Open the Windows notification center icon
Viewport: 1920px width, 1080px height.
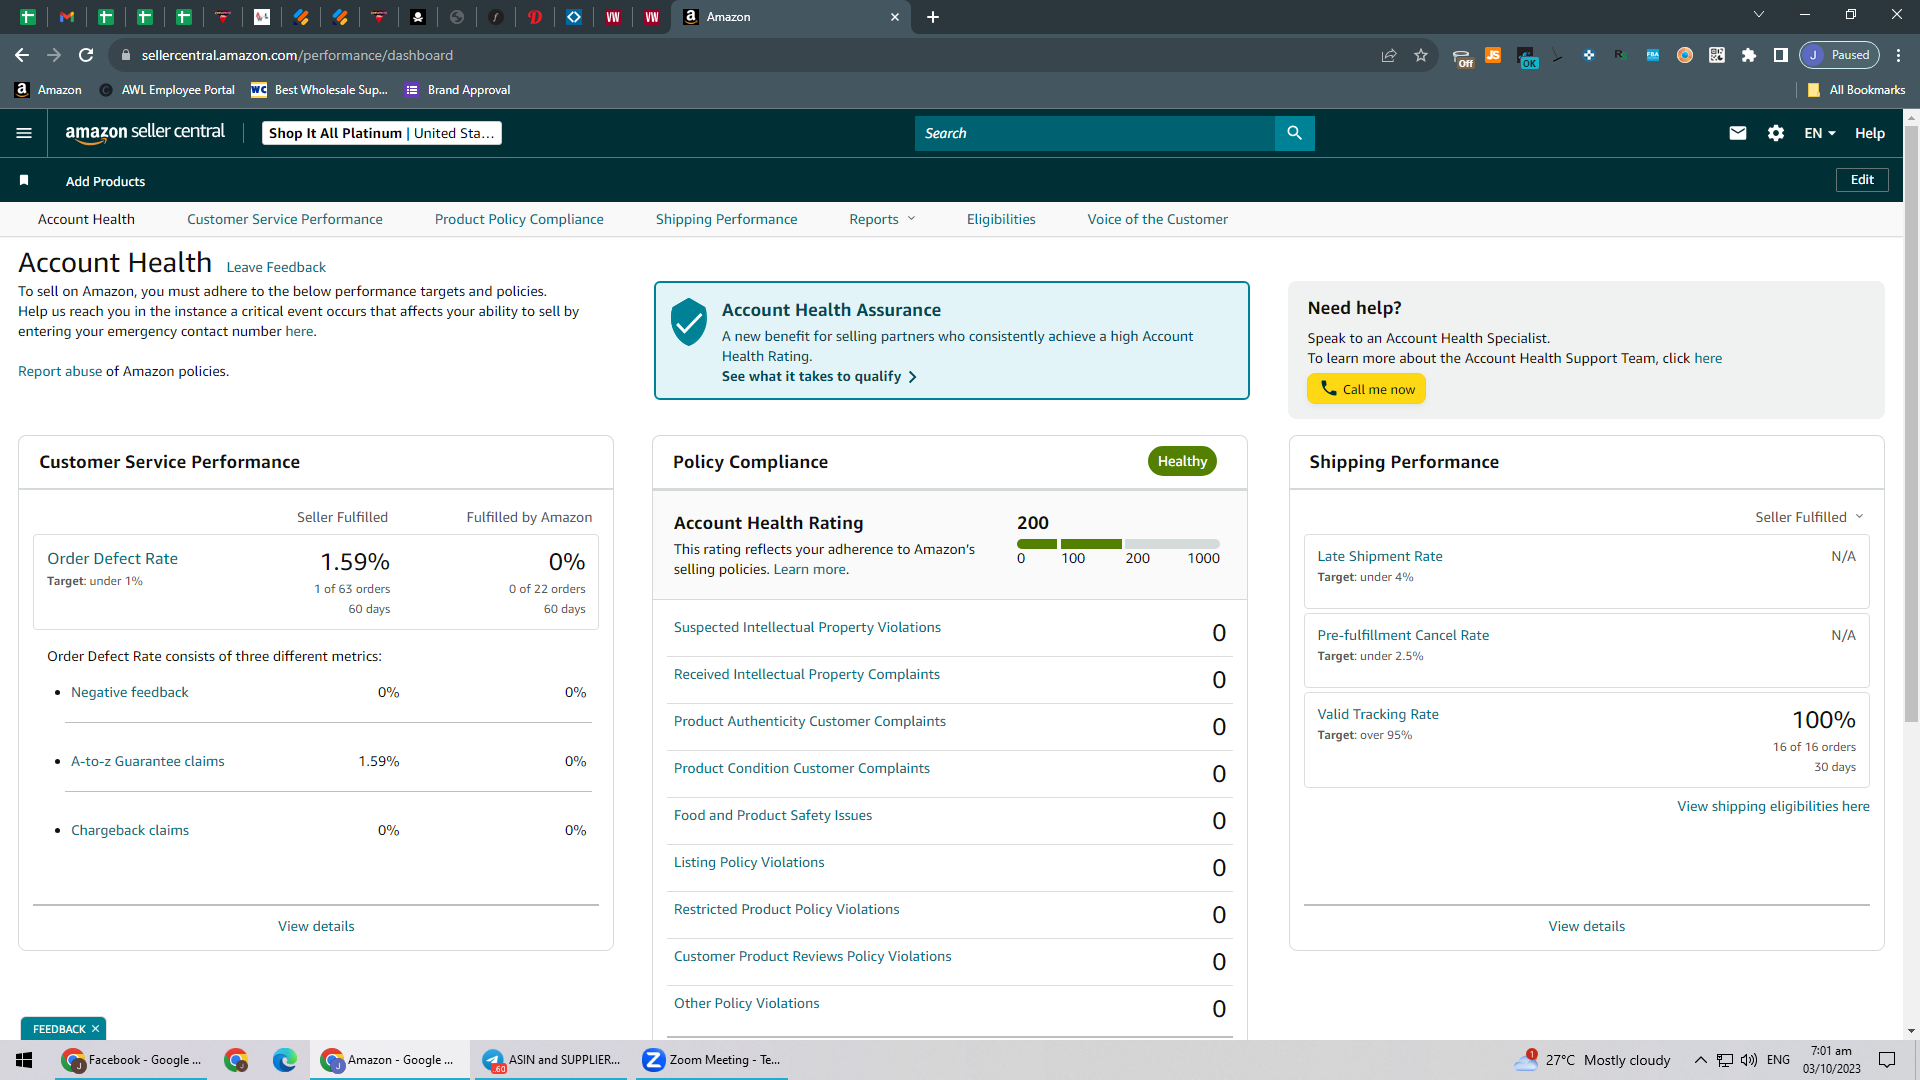1887,1060
